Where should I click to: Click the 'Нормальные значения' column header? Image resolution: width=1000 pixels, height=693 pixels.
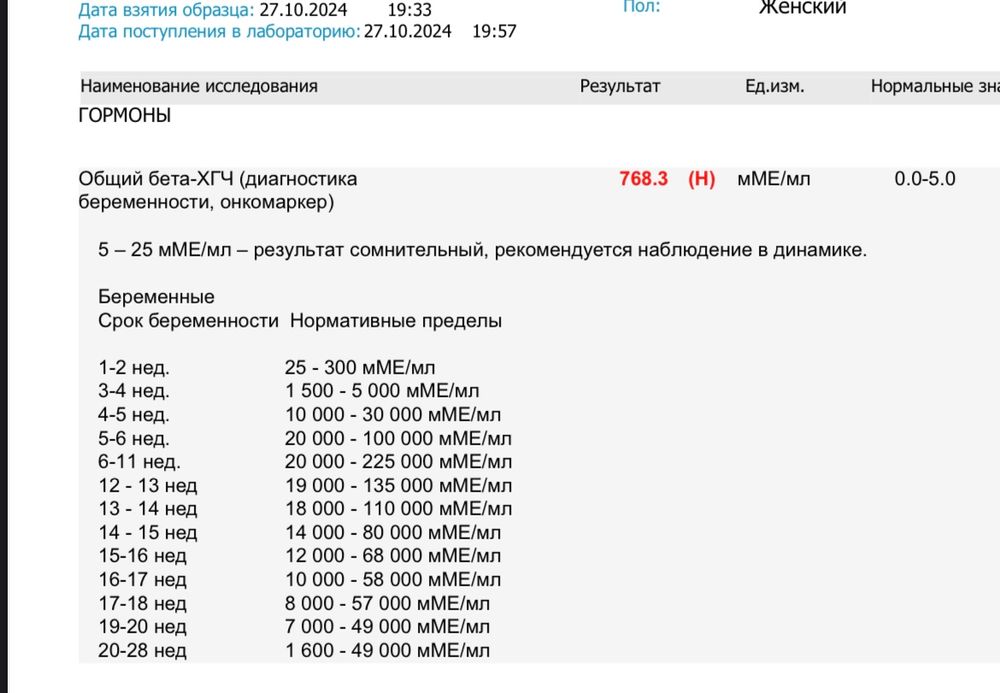tap(935, 86)
